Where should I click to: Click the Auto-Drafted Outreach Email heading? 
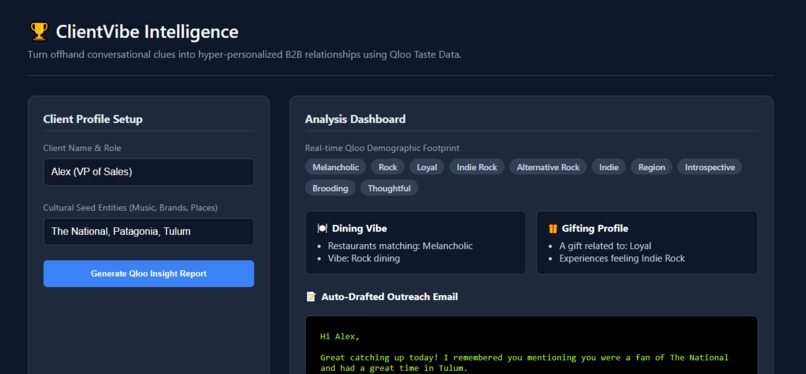[390, 296]
